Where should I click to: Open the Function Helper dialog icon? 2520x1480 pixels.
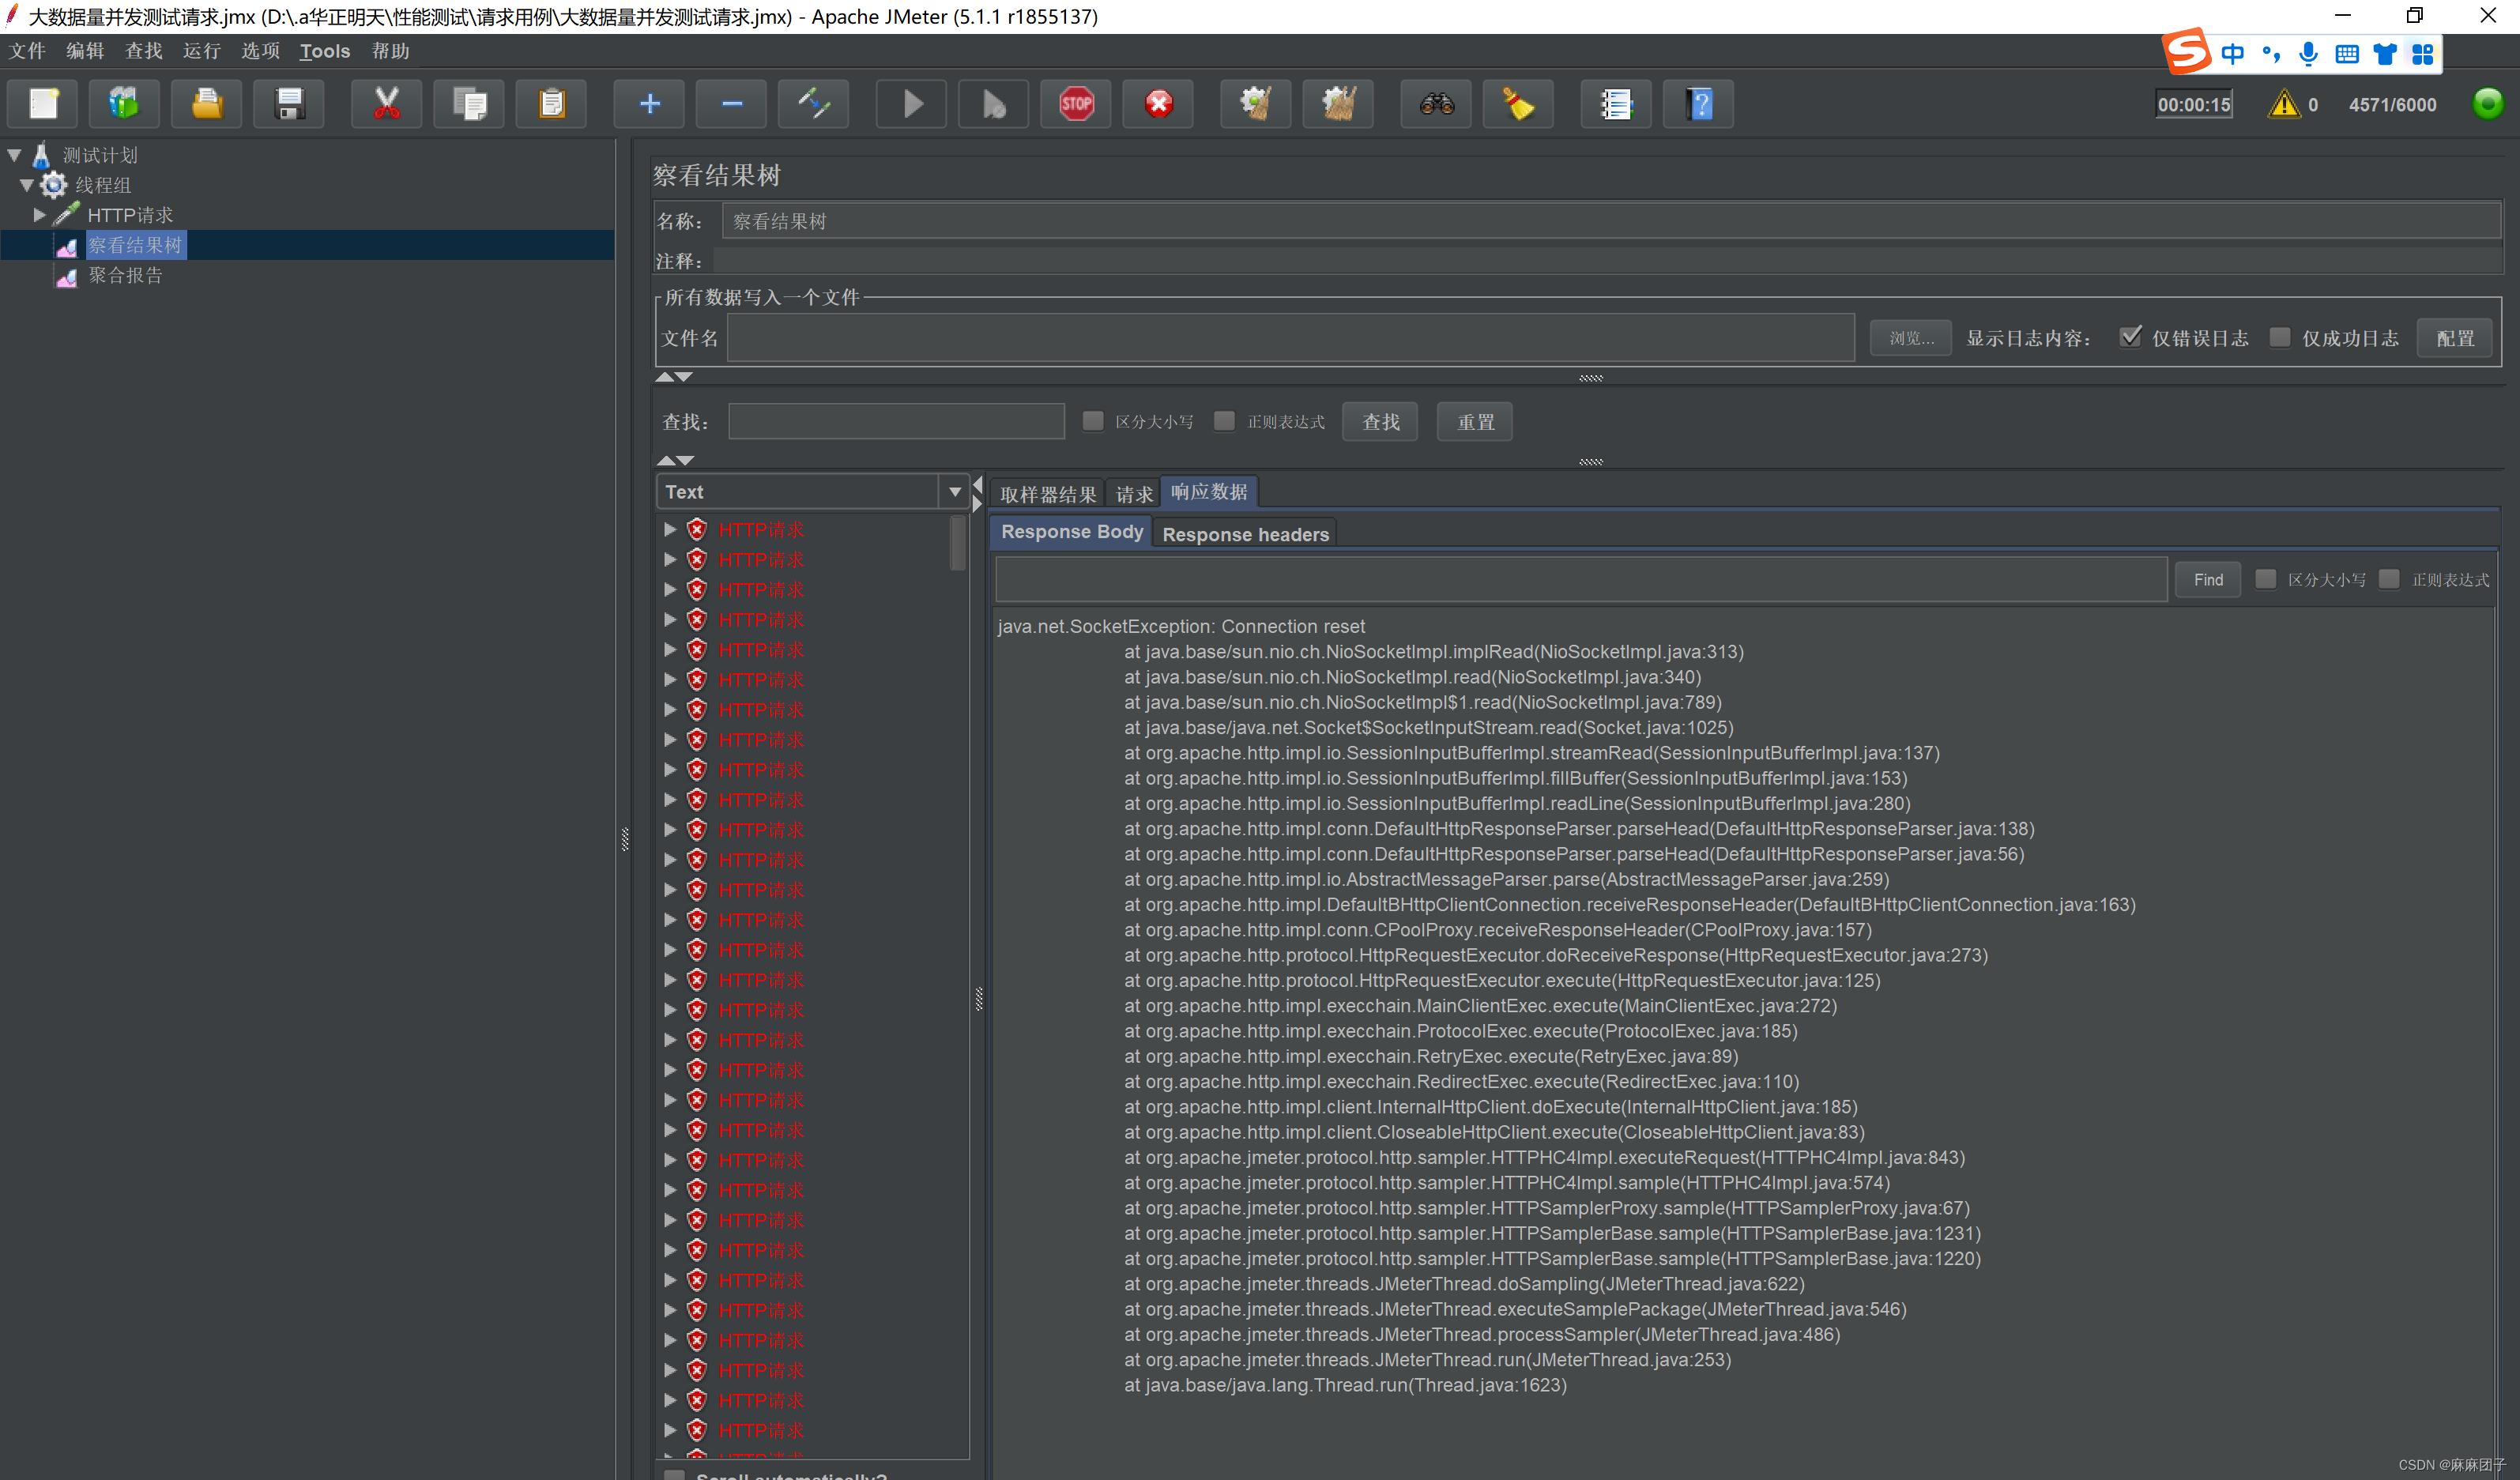(x=1617, y=103)
